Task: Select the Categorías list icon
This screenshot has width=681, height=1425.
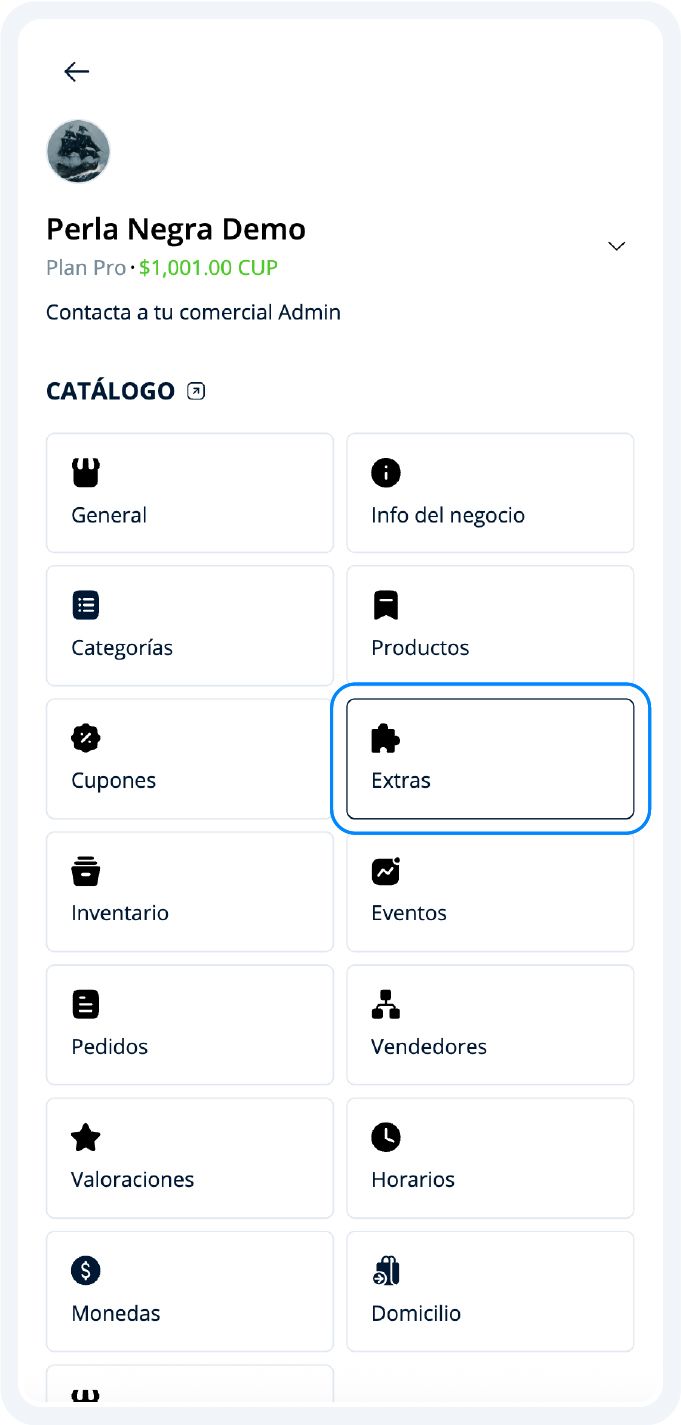Action: (x=85, y=605)
